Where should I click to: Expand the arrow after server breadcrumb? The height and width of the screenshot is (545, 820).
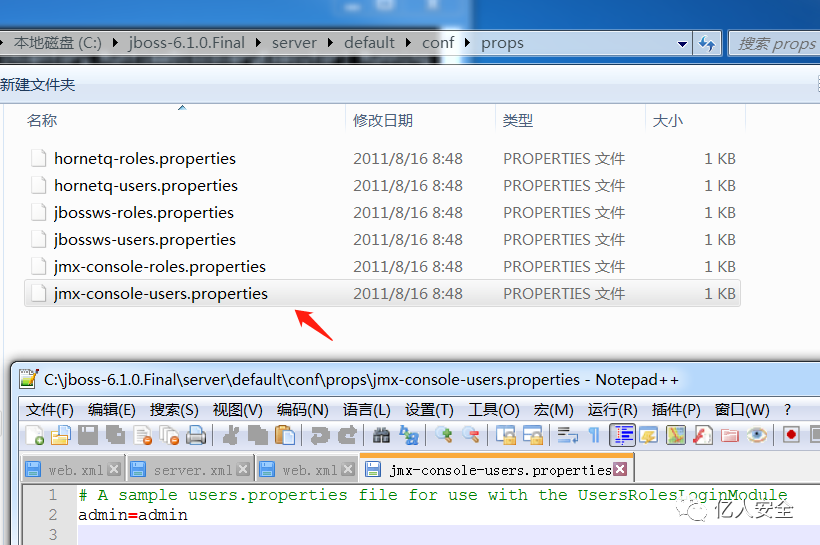pyautogui.click(x=331, y=43)
